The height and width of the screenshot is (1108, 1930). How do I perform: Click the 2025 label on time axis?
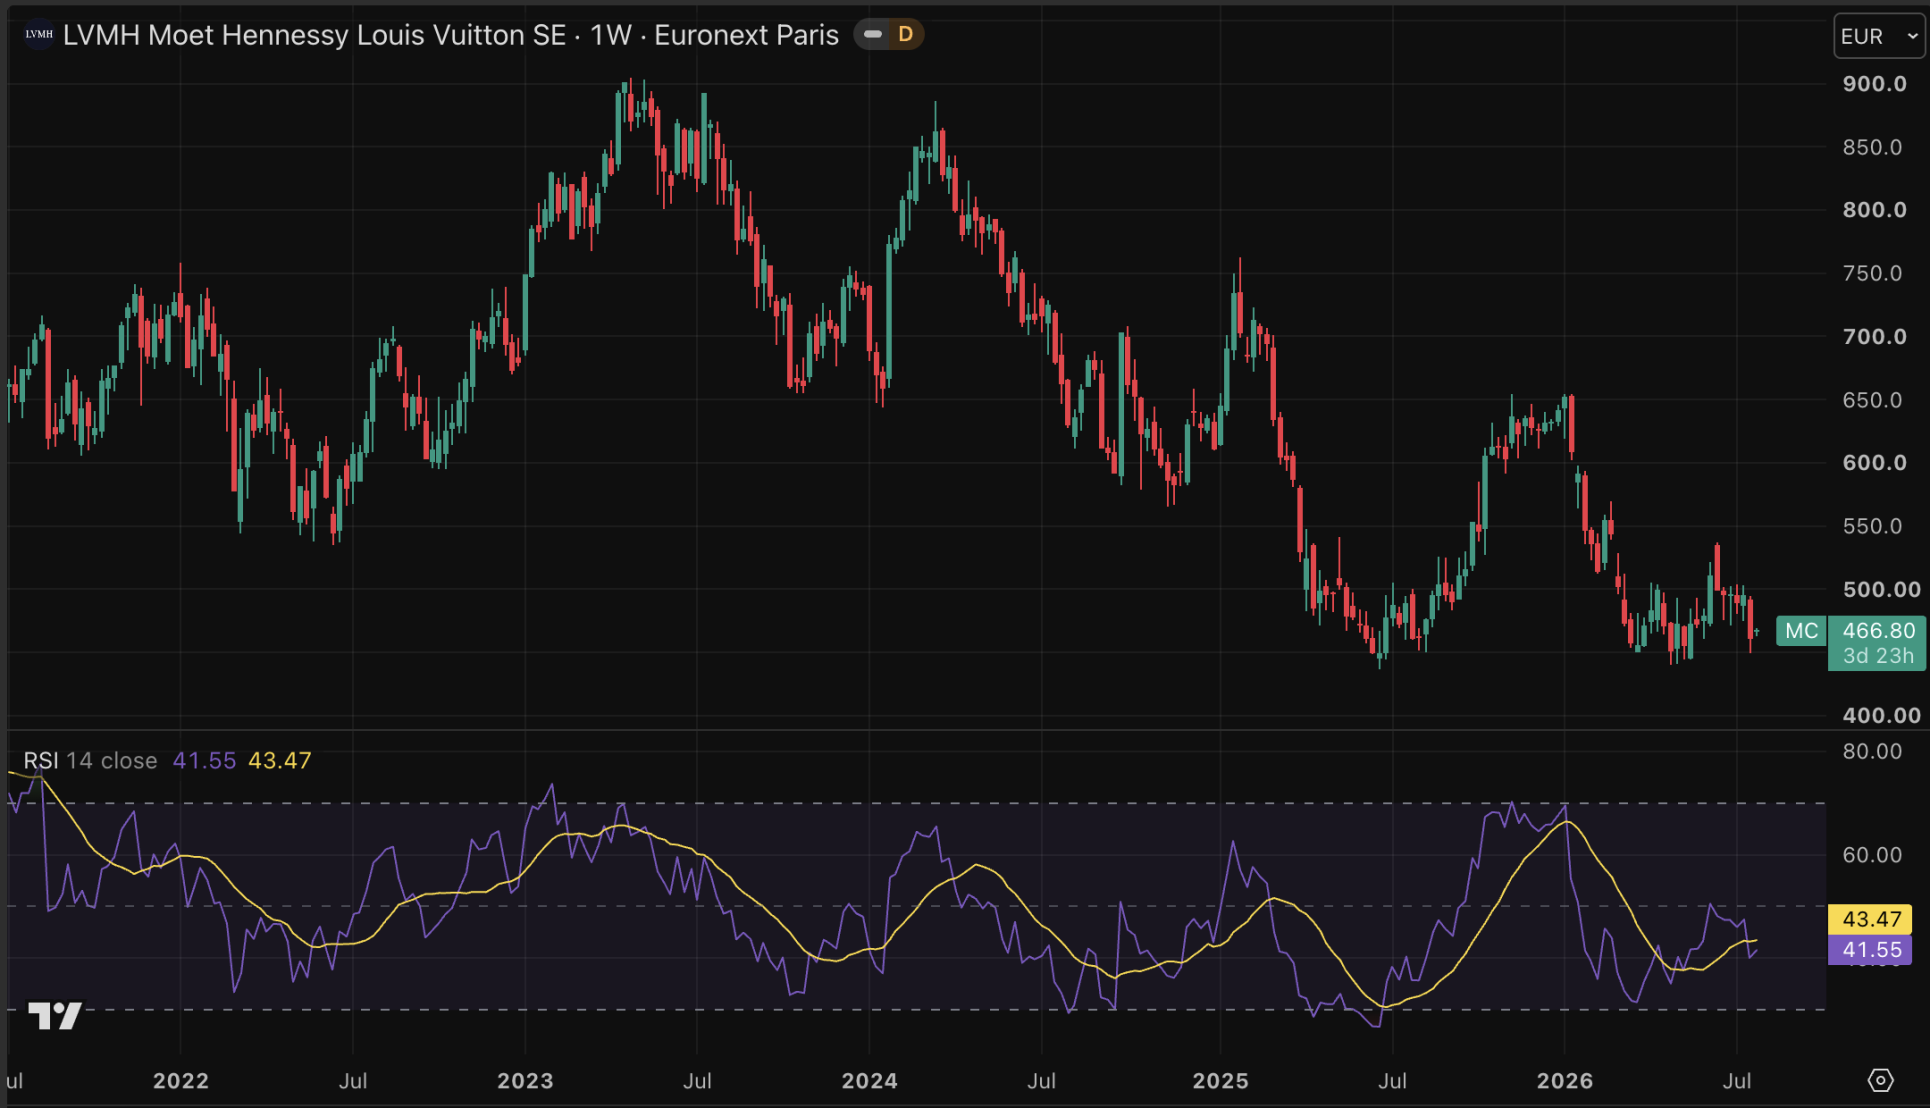[1220, 1081]
